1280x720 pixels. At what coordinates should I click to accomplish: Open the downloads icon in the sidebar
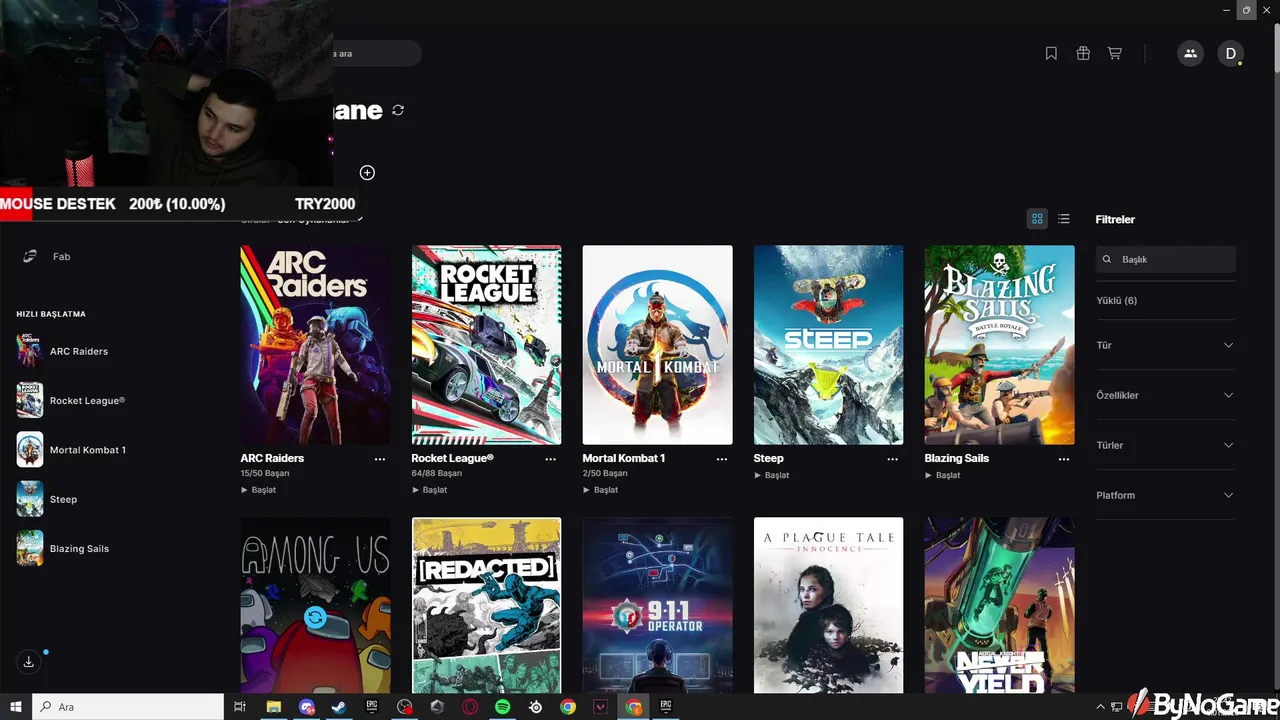pos(29,662)
